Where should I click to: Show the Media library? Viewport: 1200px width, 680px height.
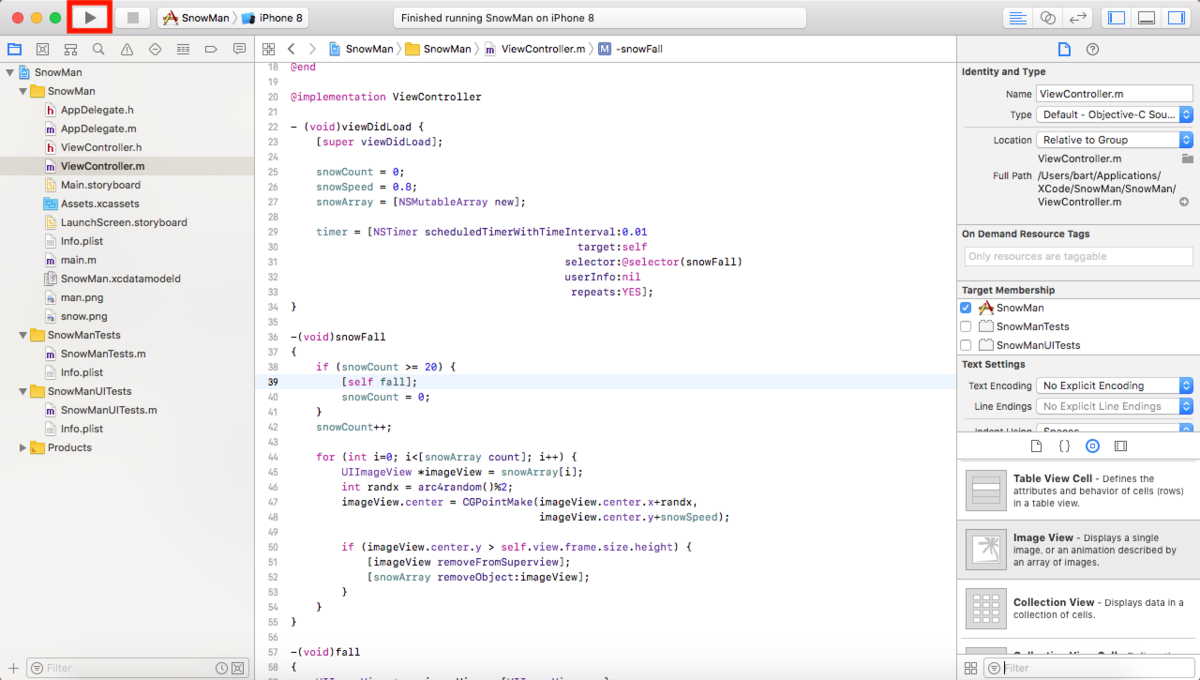(x=1121, y=446)
